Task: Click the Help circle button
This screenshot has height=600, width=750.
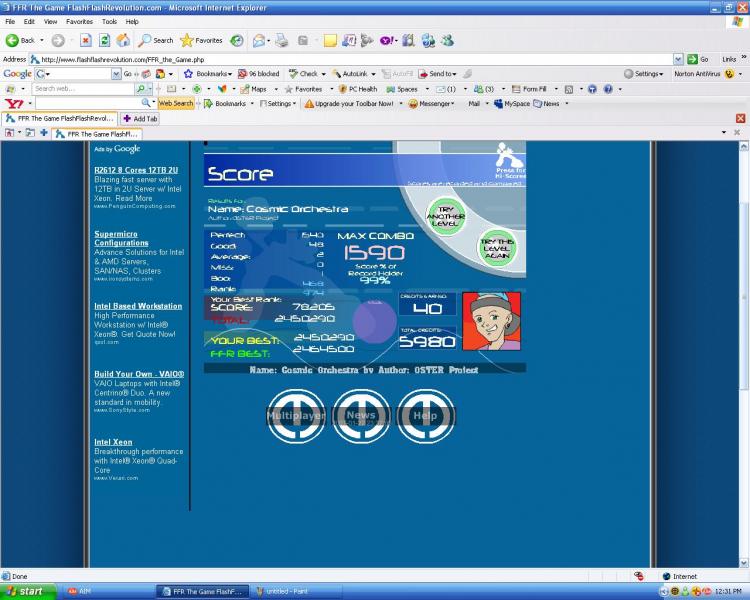Action: pos(425,415)
